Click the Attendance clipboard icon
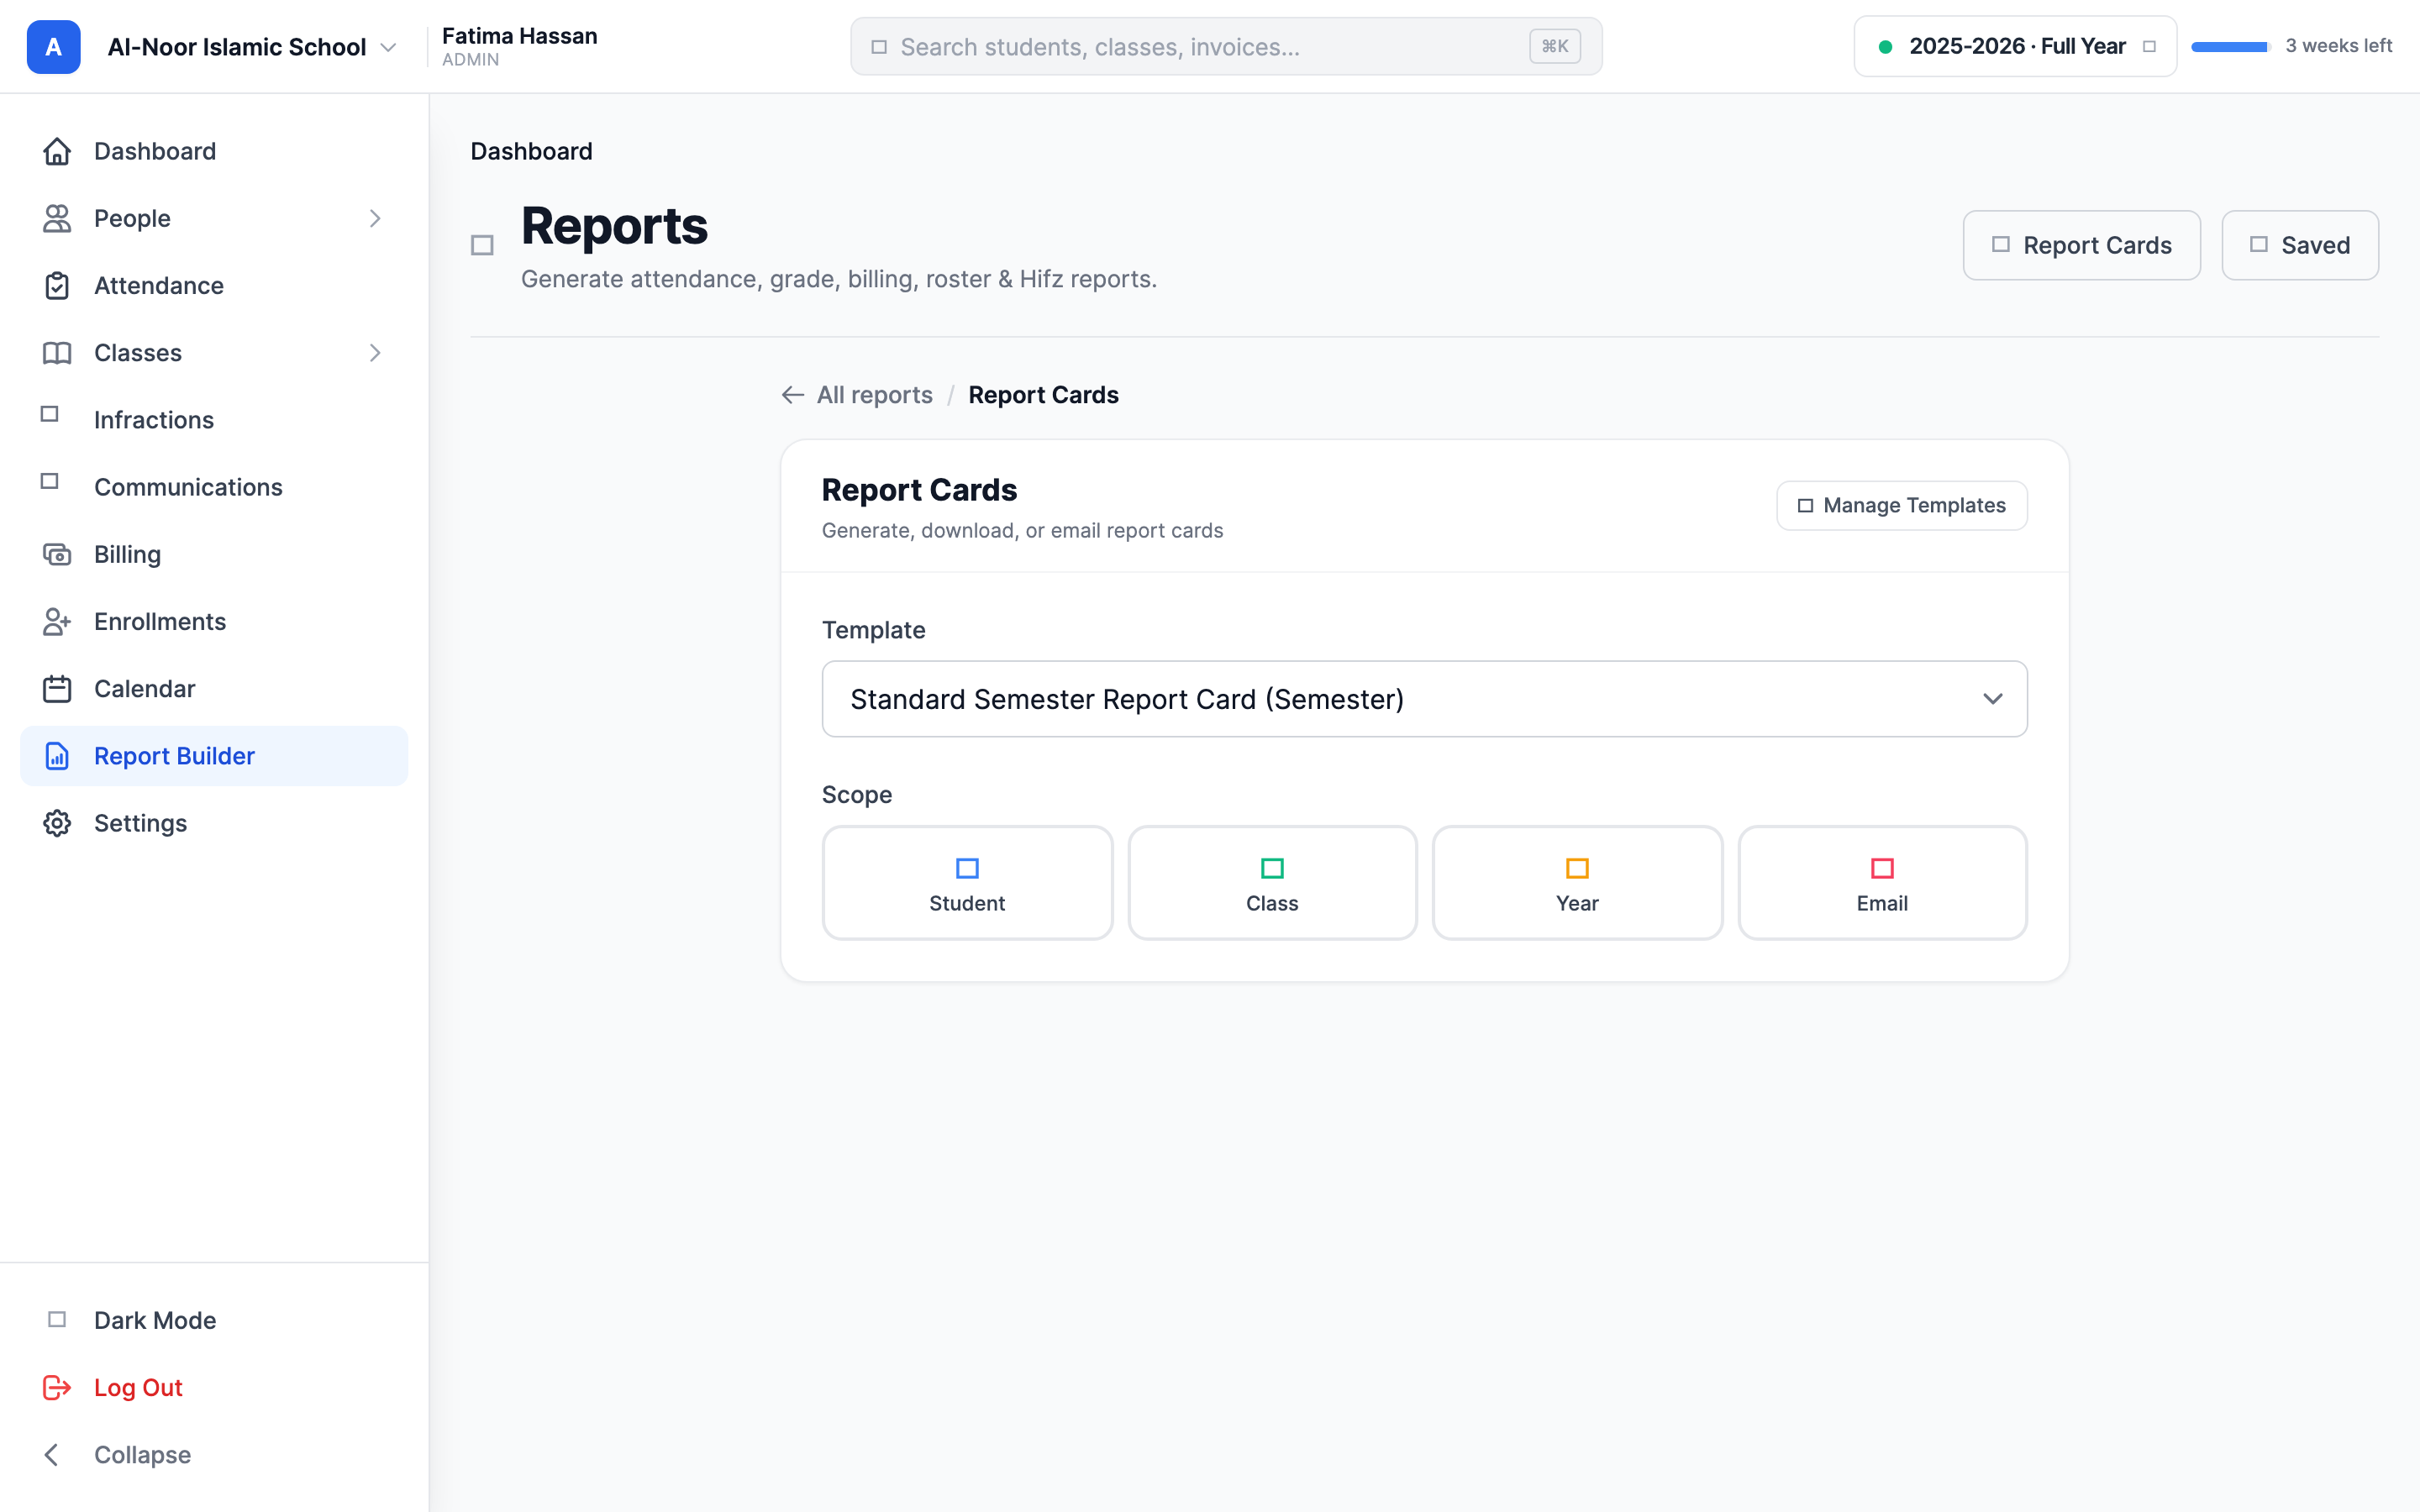Image resolution: width=2420 pixels, height=1512 pixels. [x=57, y=285]
